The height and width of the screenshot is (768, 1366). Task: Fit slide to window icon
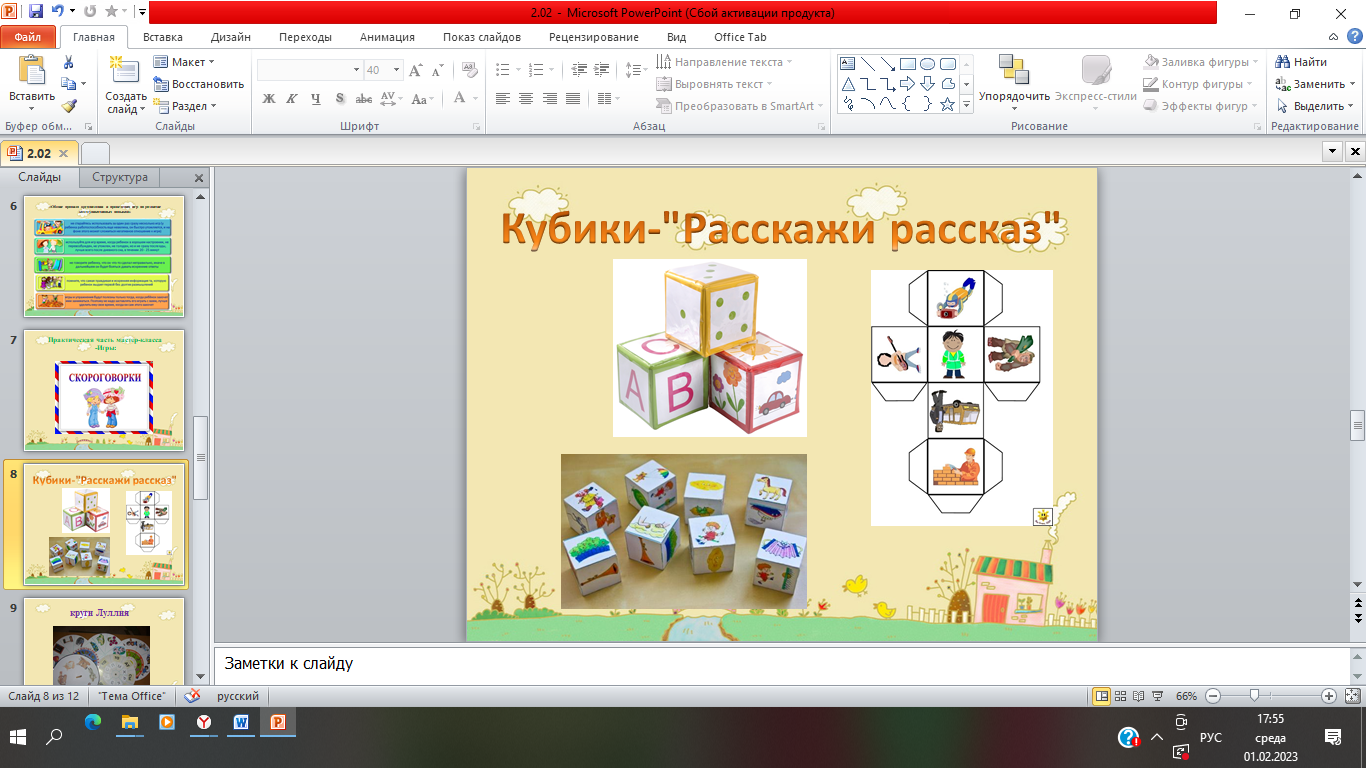pyautogui.click(x=1353, y=696)
